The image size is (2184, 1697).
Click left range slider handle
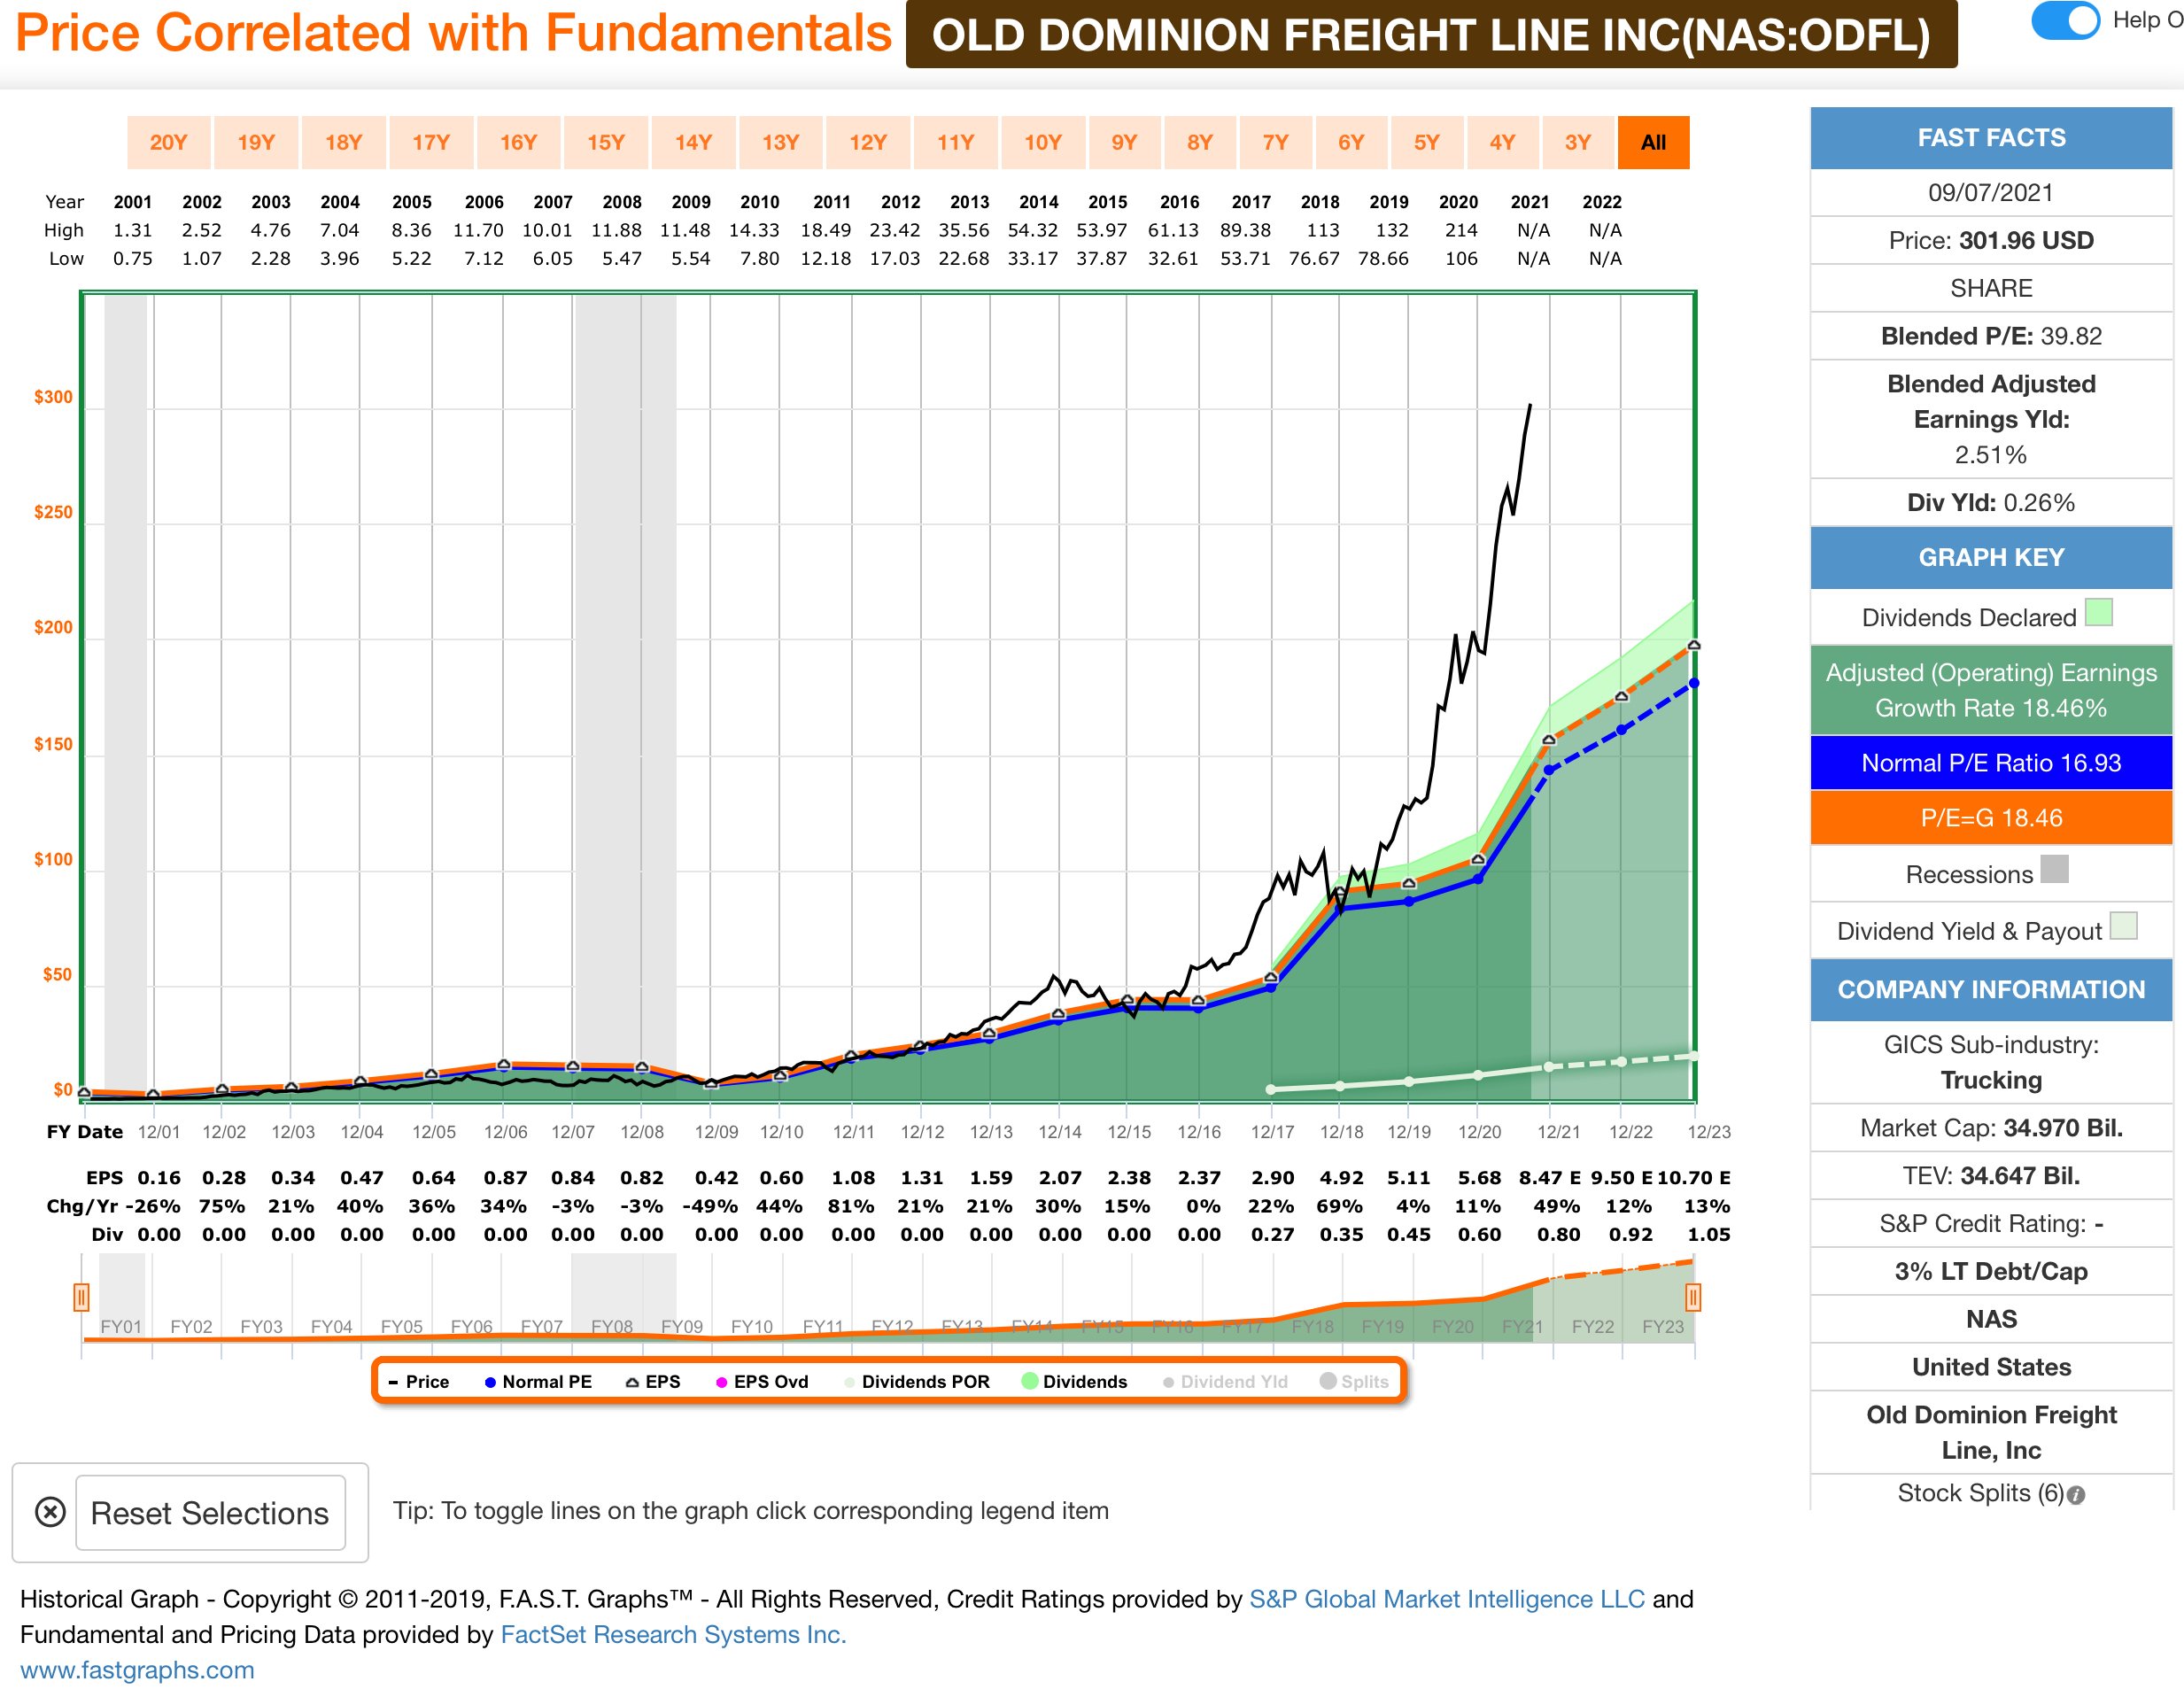tap(81, 1297)
